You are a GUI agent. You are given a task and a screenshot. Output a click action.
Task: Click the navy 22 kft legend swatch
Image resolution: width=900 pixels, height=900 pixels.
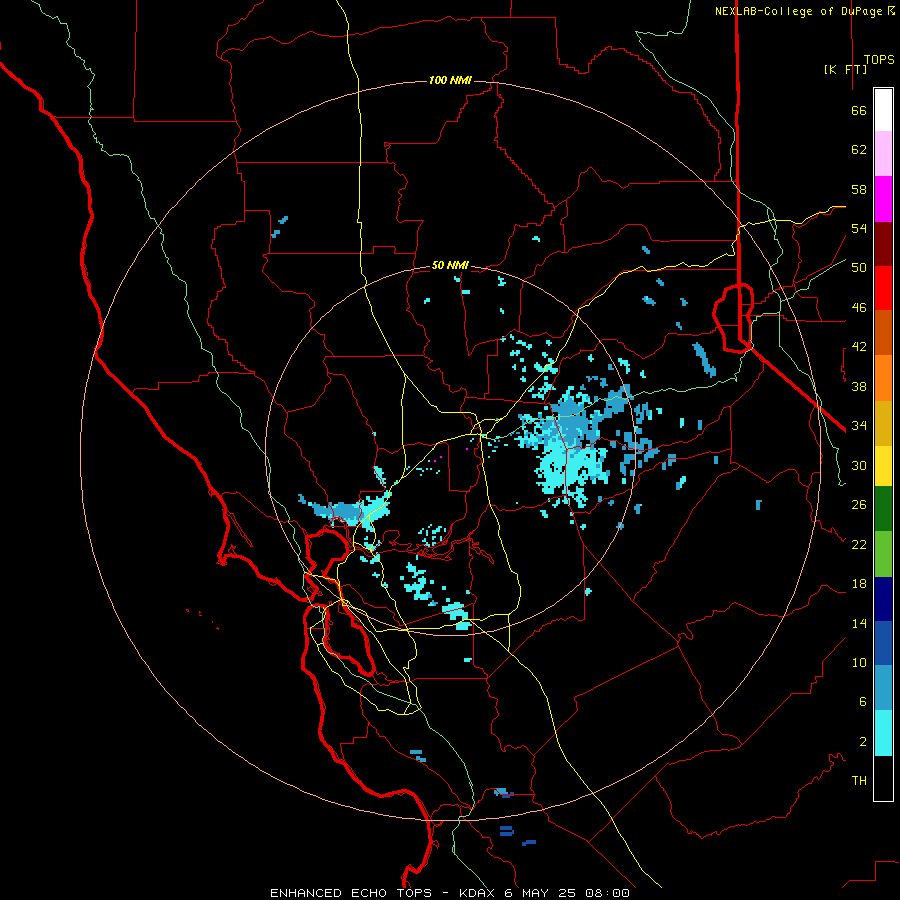(883, 599)
